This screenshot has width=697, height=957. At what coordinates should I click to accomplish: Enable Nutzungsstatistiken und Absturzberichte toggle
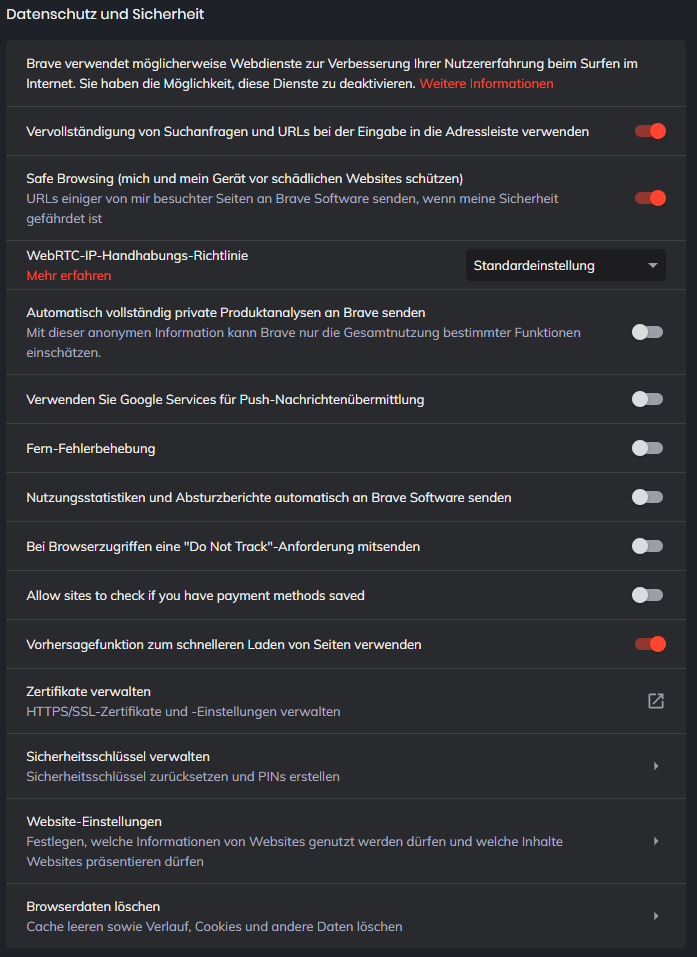pyautogui.click(x=647, y=497)
